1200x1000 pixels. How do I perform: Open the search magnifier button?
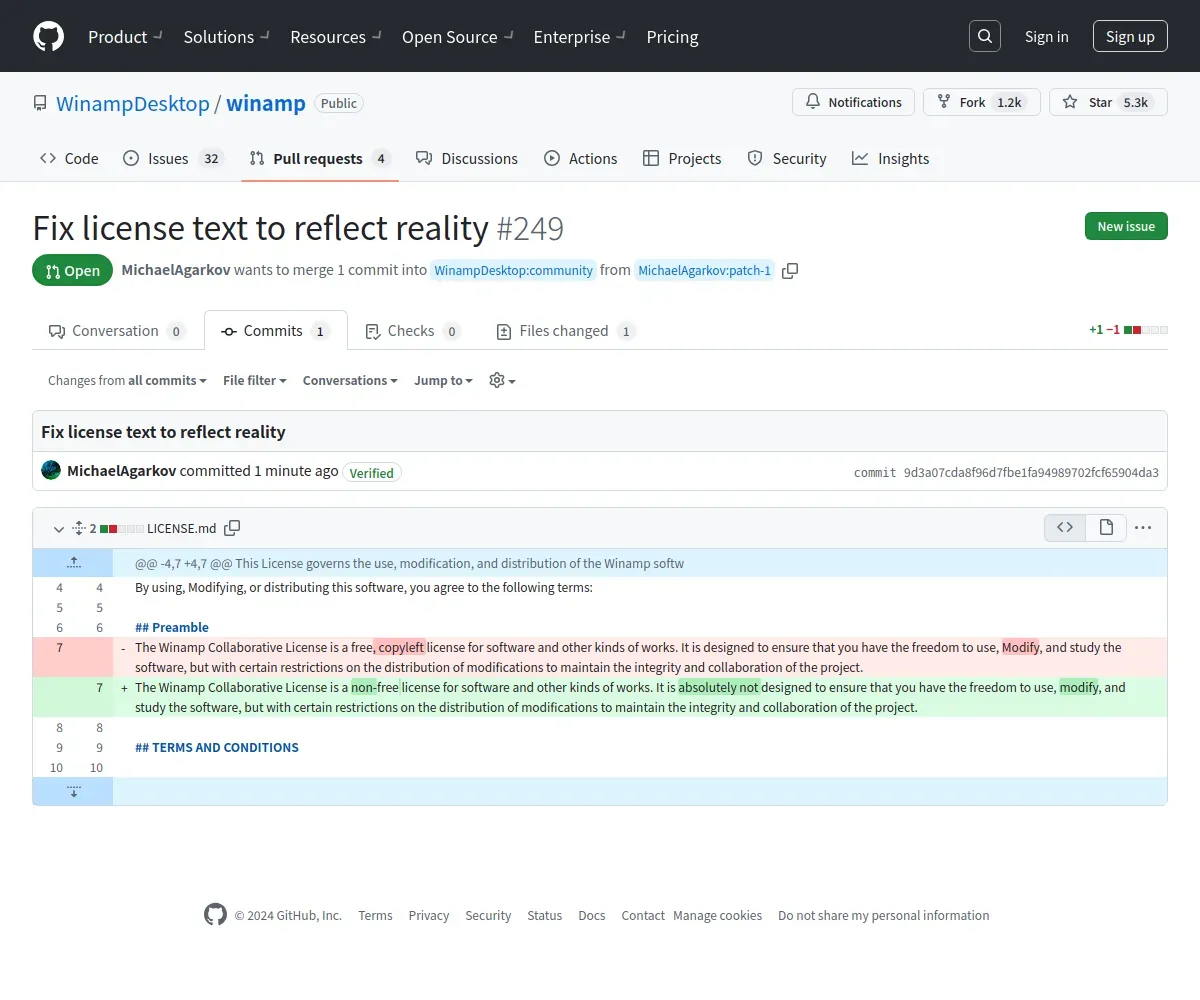pyautogui.click(x=985, y=36)
